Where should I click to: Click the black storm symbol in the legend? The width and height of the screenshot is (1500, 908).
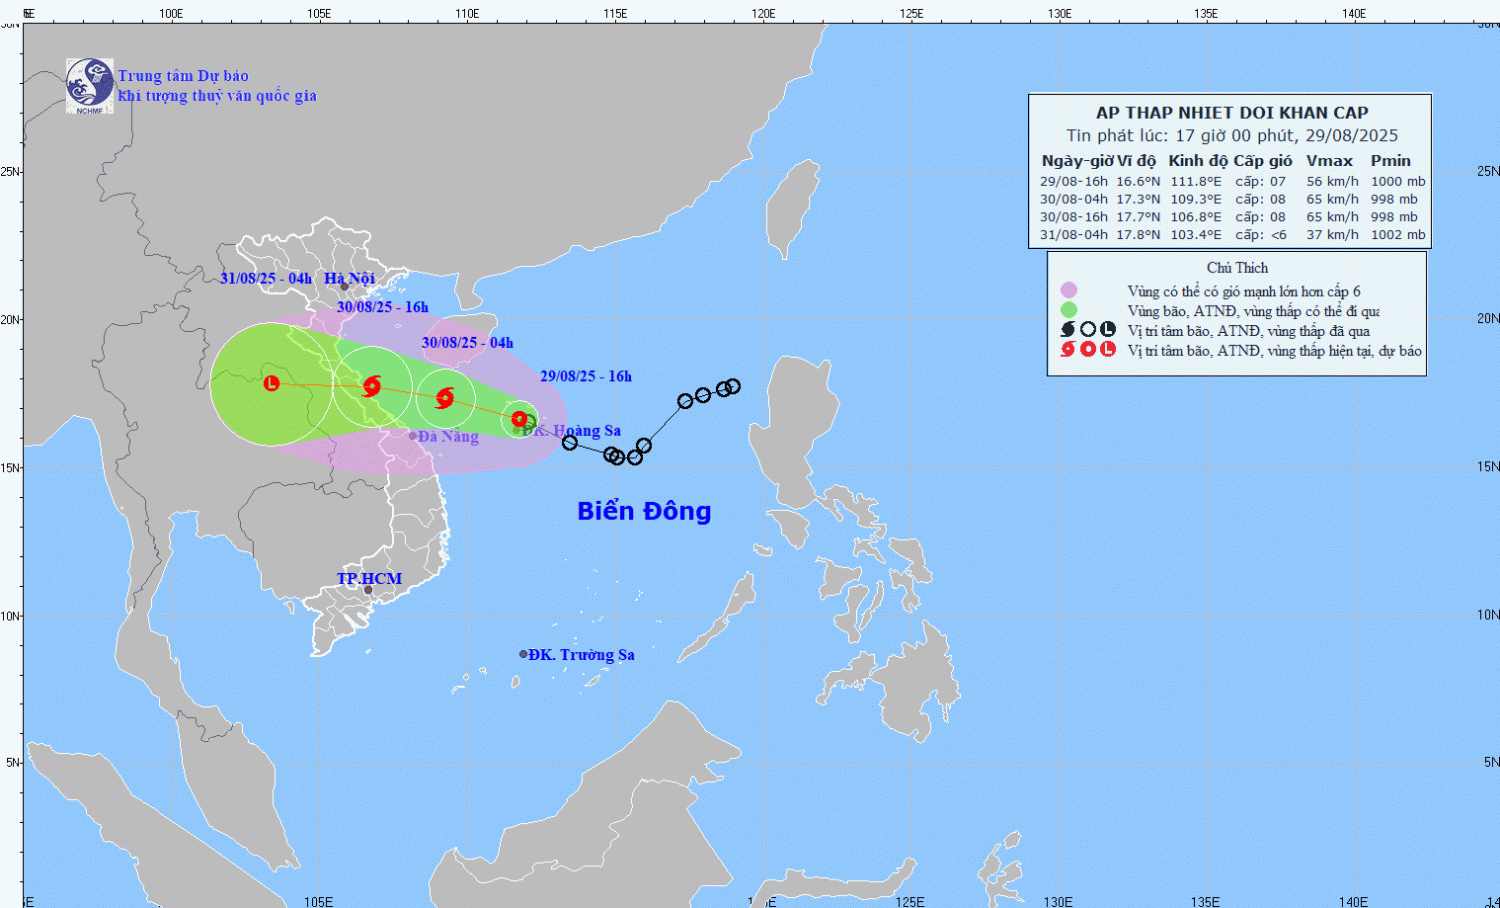click(1068, 330)
